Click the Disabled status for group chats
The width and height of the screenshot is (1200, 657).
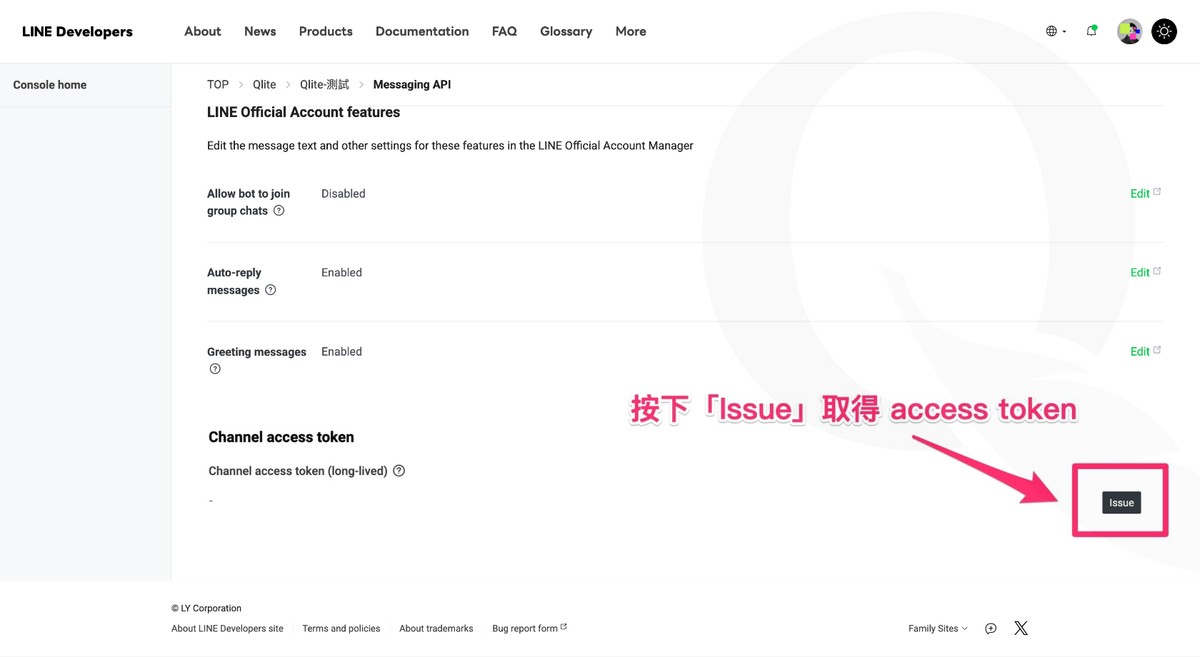[343, 194]
